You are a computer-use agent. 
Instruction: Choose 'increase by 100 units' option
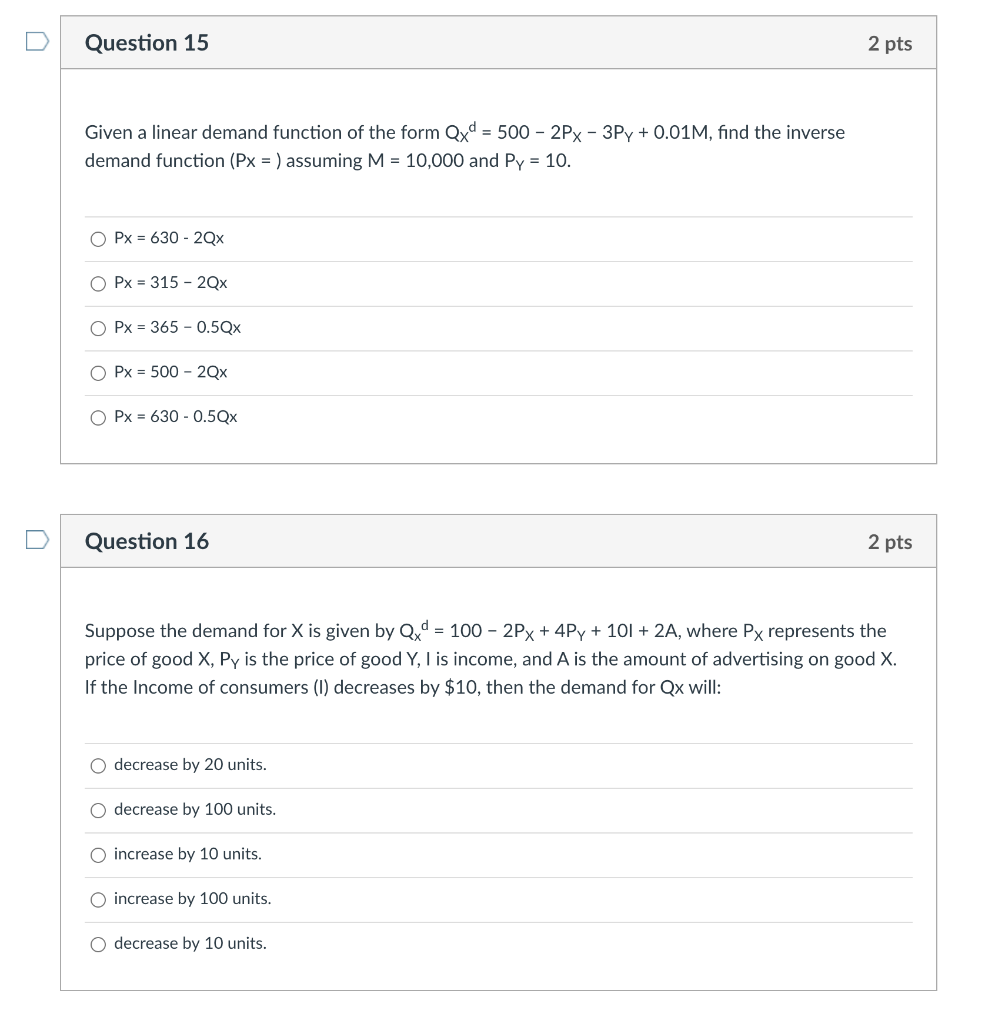[x=98, y=899]
